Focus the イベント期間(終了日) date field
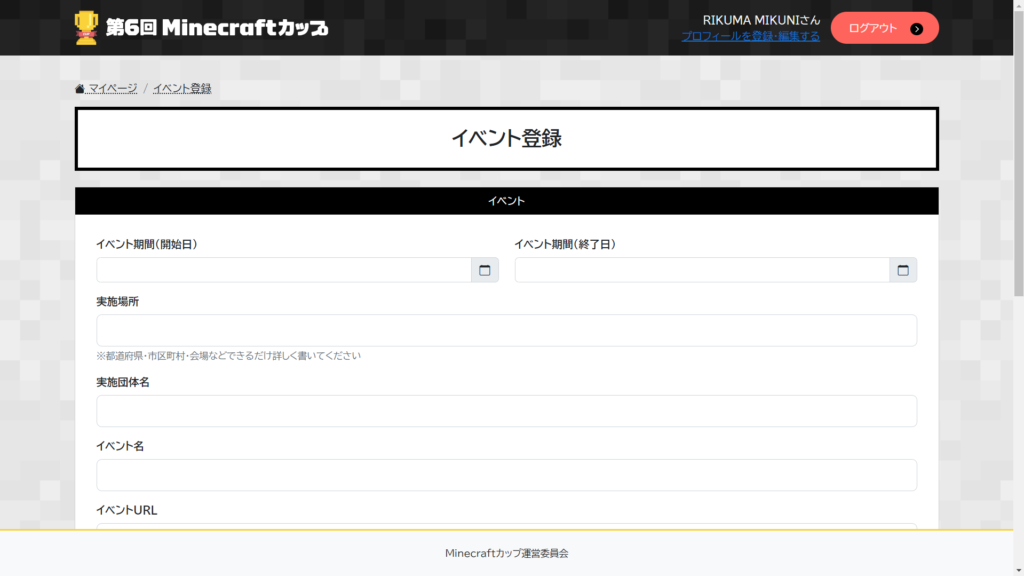The height and width of the screenshot is (576, 1024). pyautogui.click(x=701, y=270)
